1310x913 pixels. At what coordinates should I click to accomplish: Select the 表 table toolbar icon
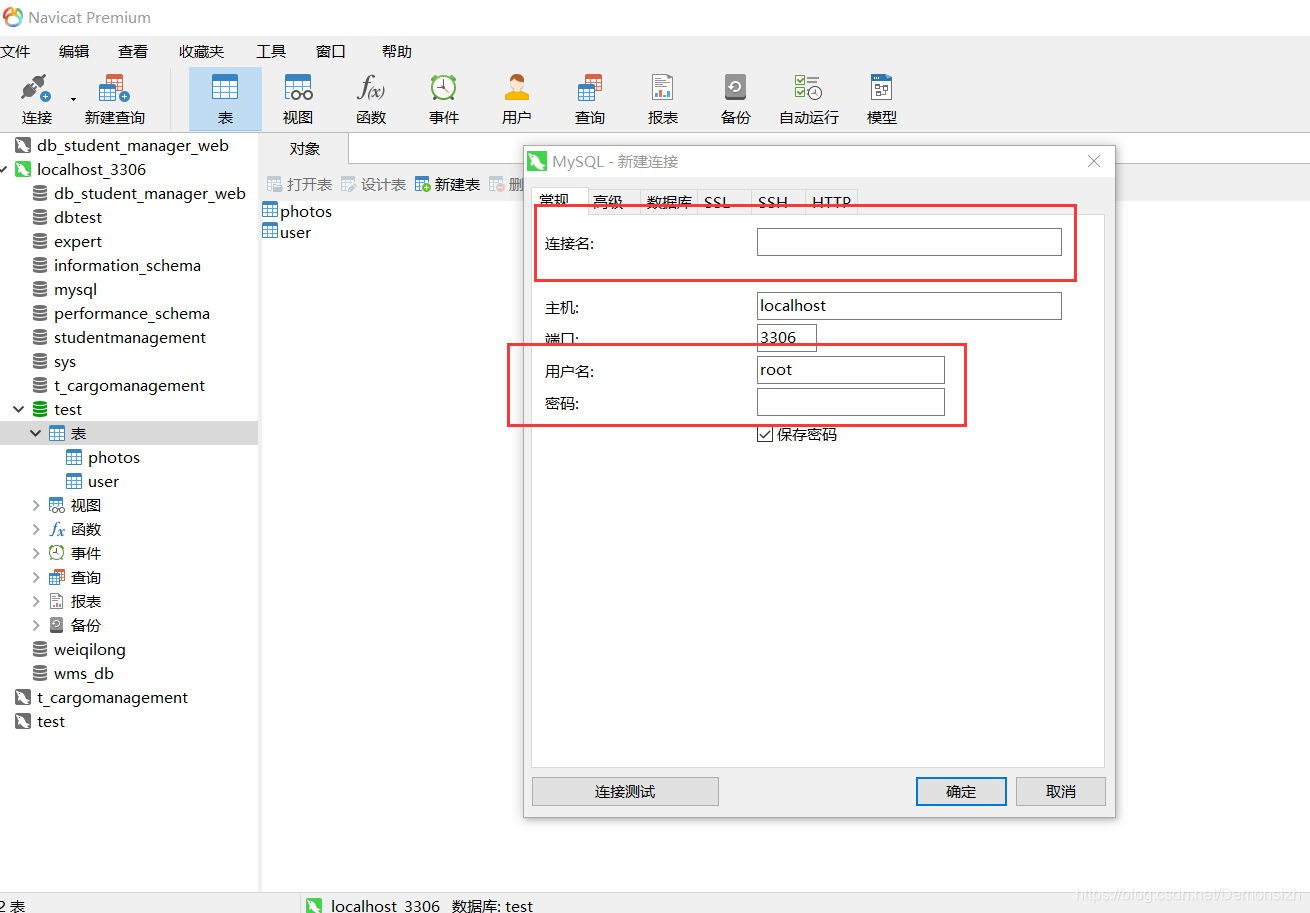coord(225,98)
